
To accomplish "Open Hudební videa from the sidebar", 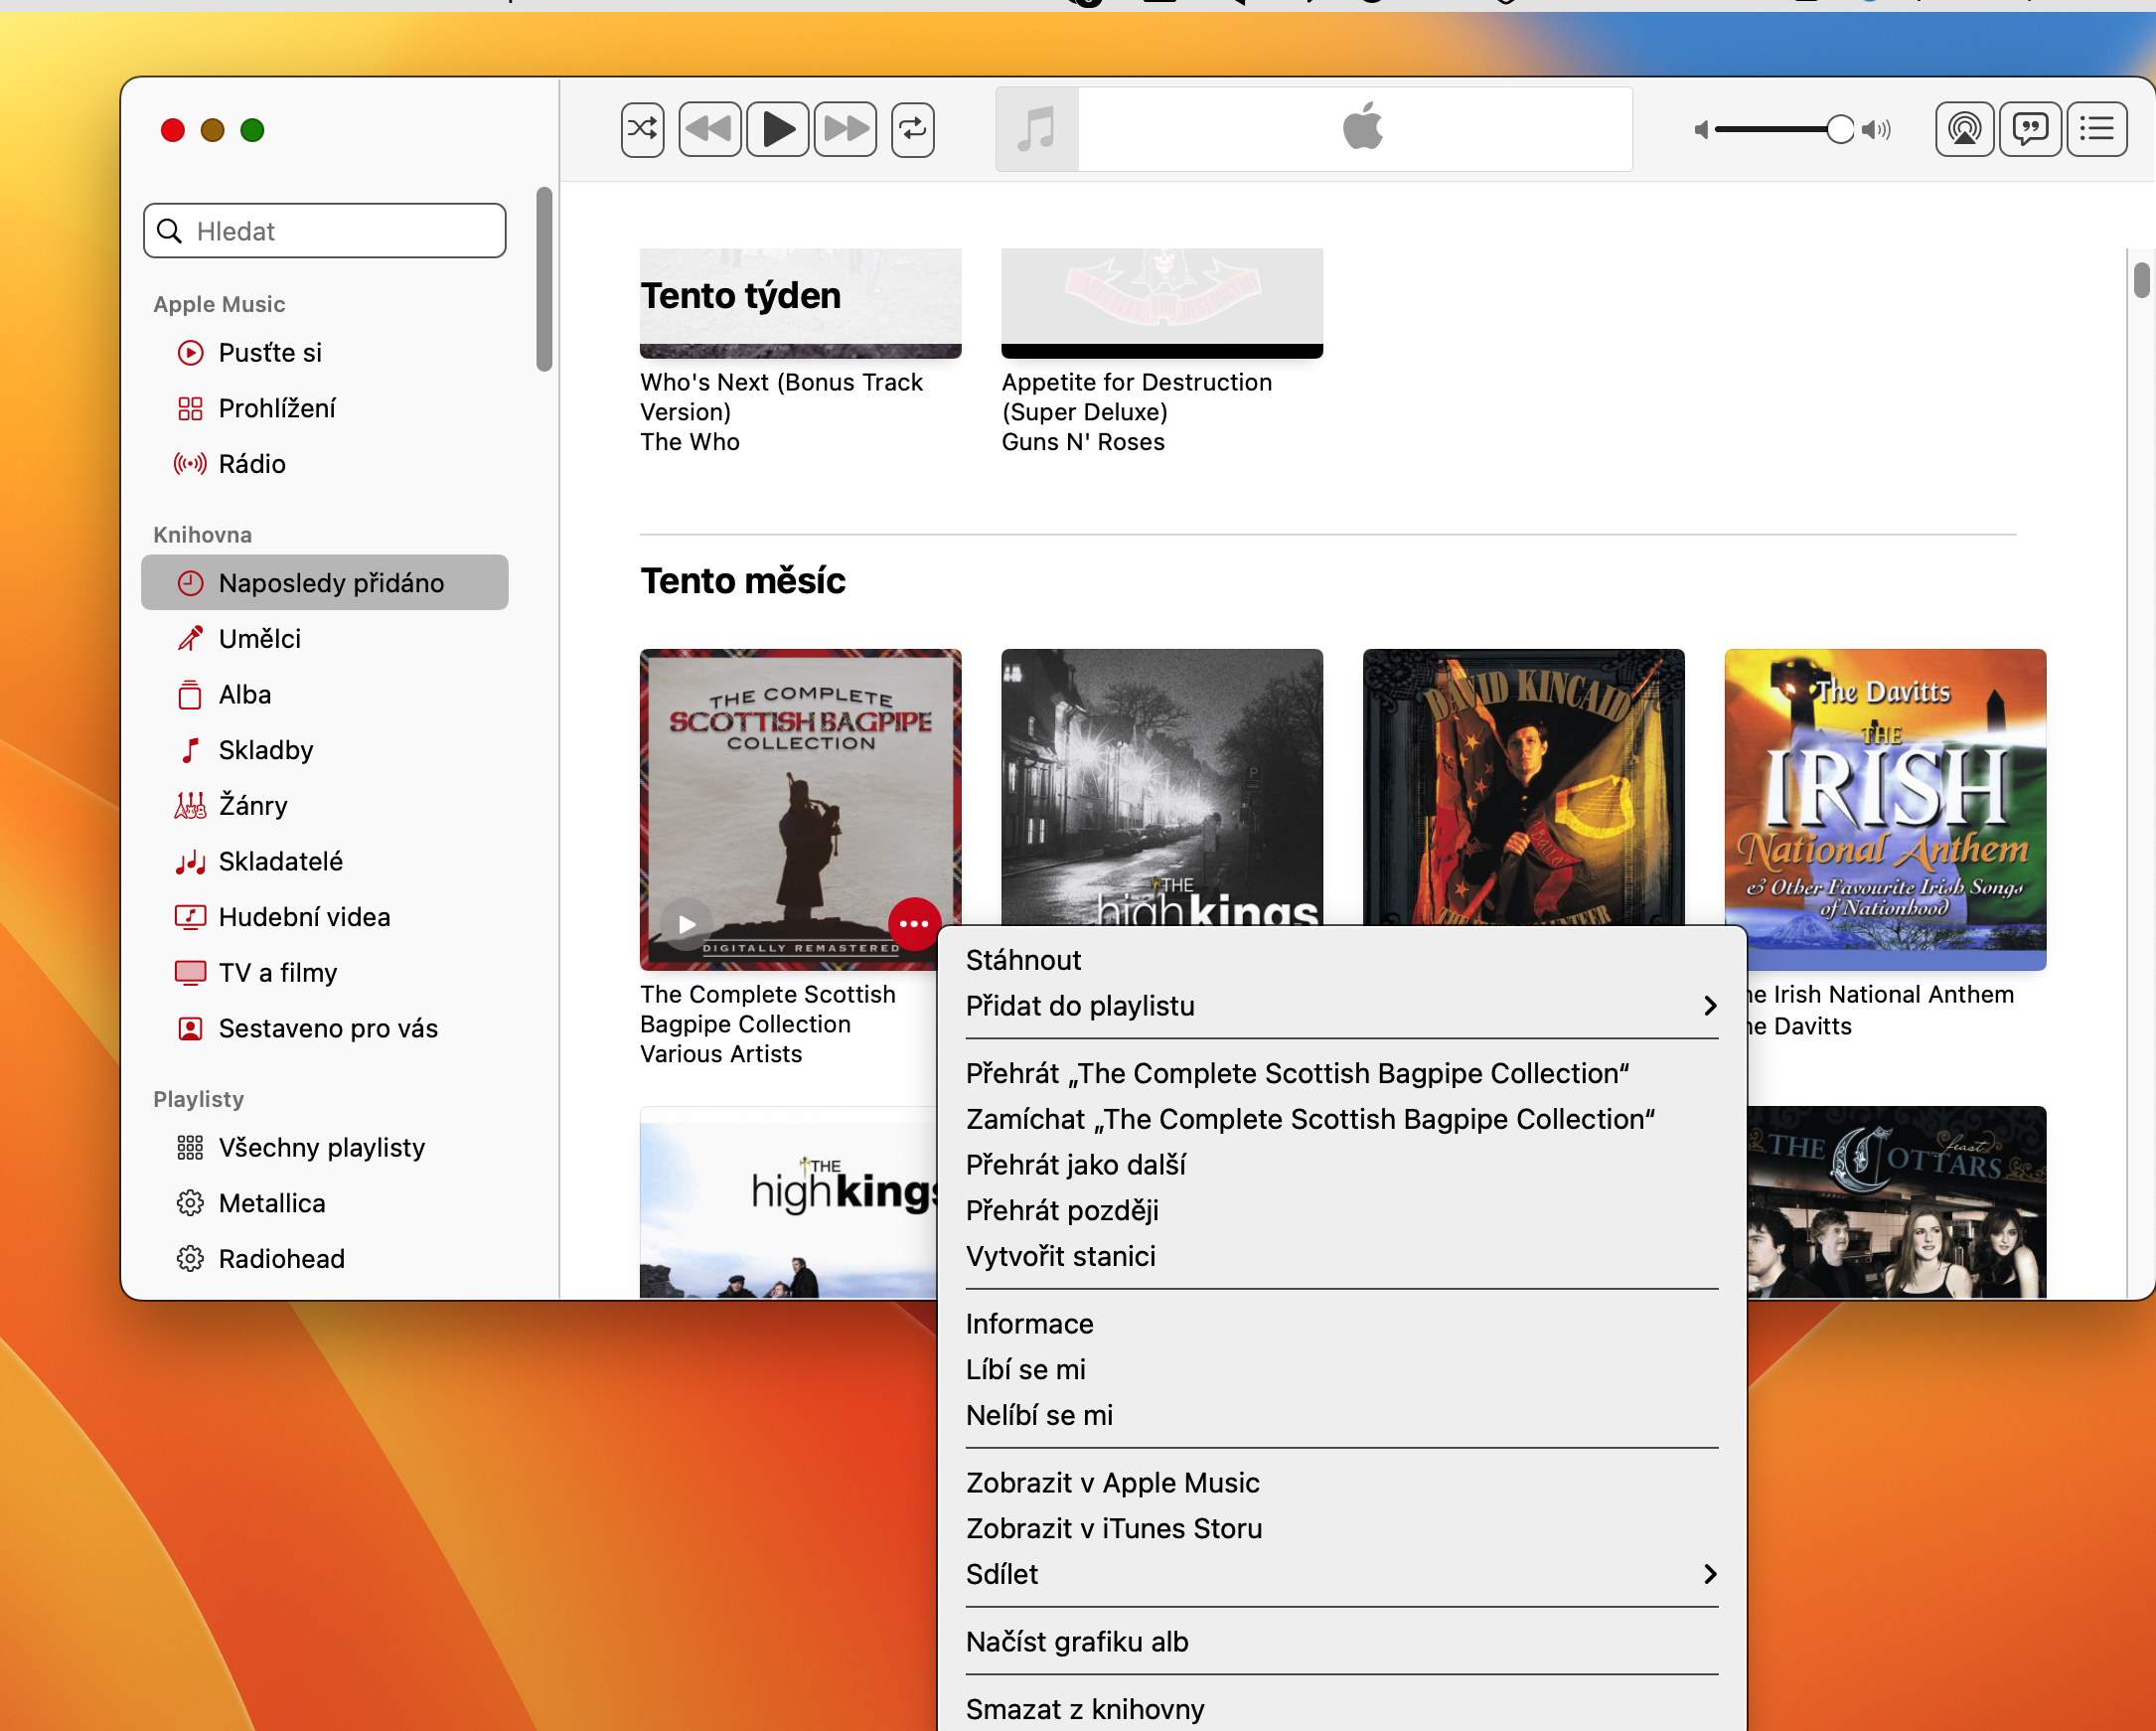I will point(304,916).
